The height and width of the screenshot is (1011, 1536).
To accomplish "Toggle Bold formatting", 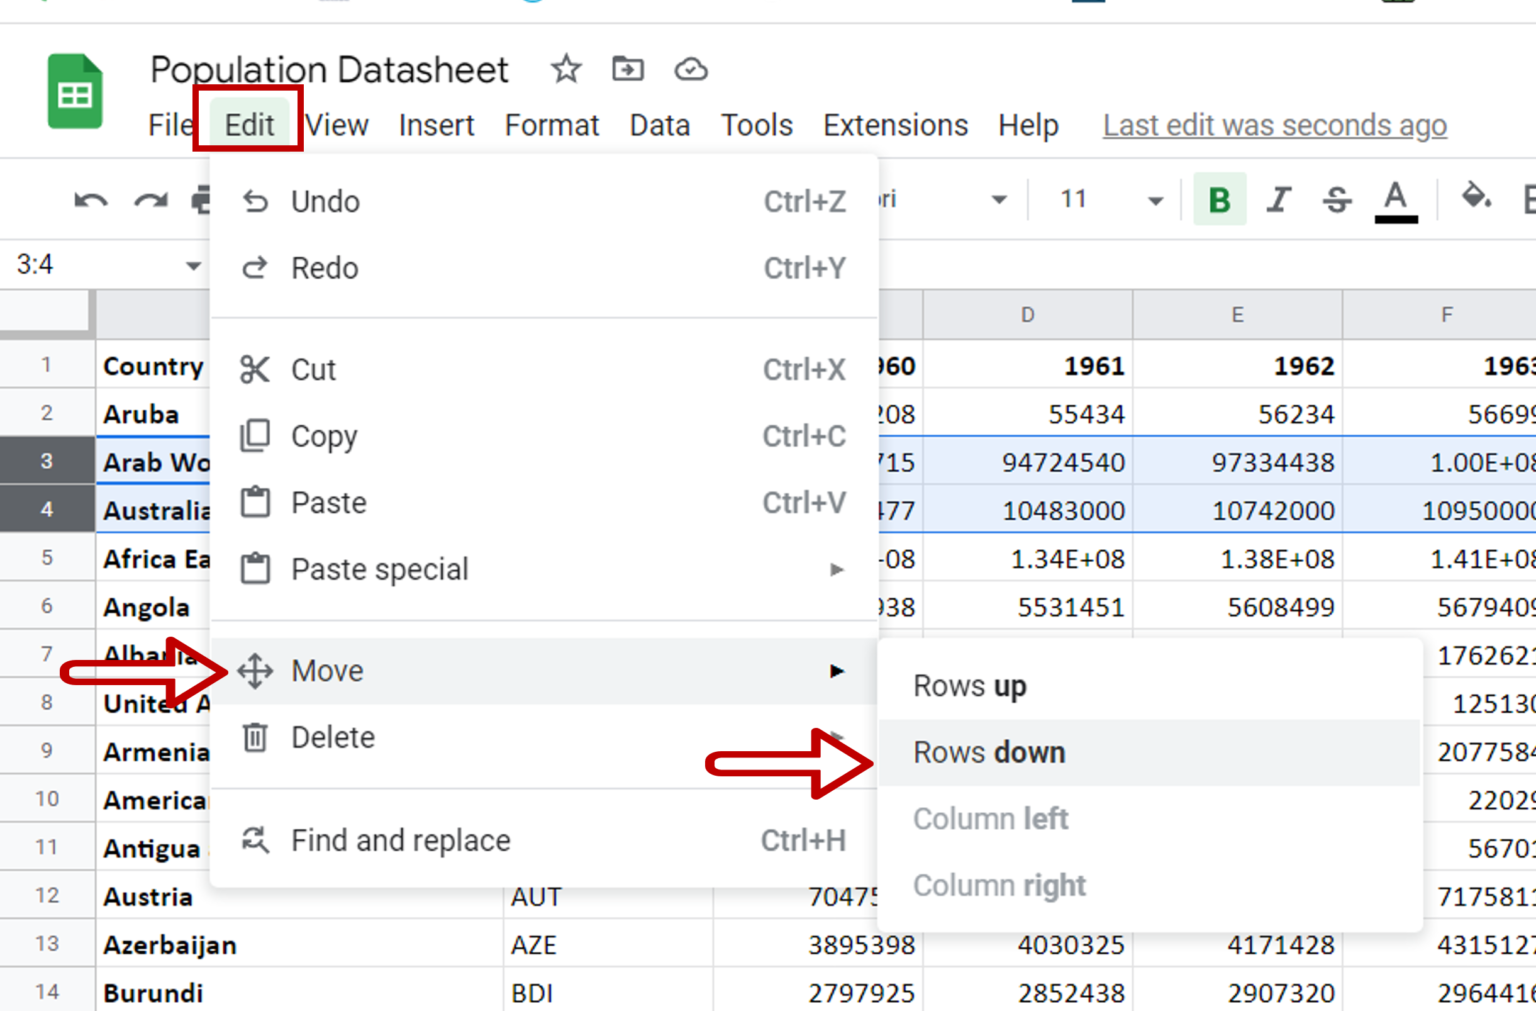I will [1219, 199].
